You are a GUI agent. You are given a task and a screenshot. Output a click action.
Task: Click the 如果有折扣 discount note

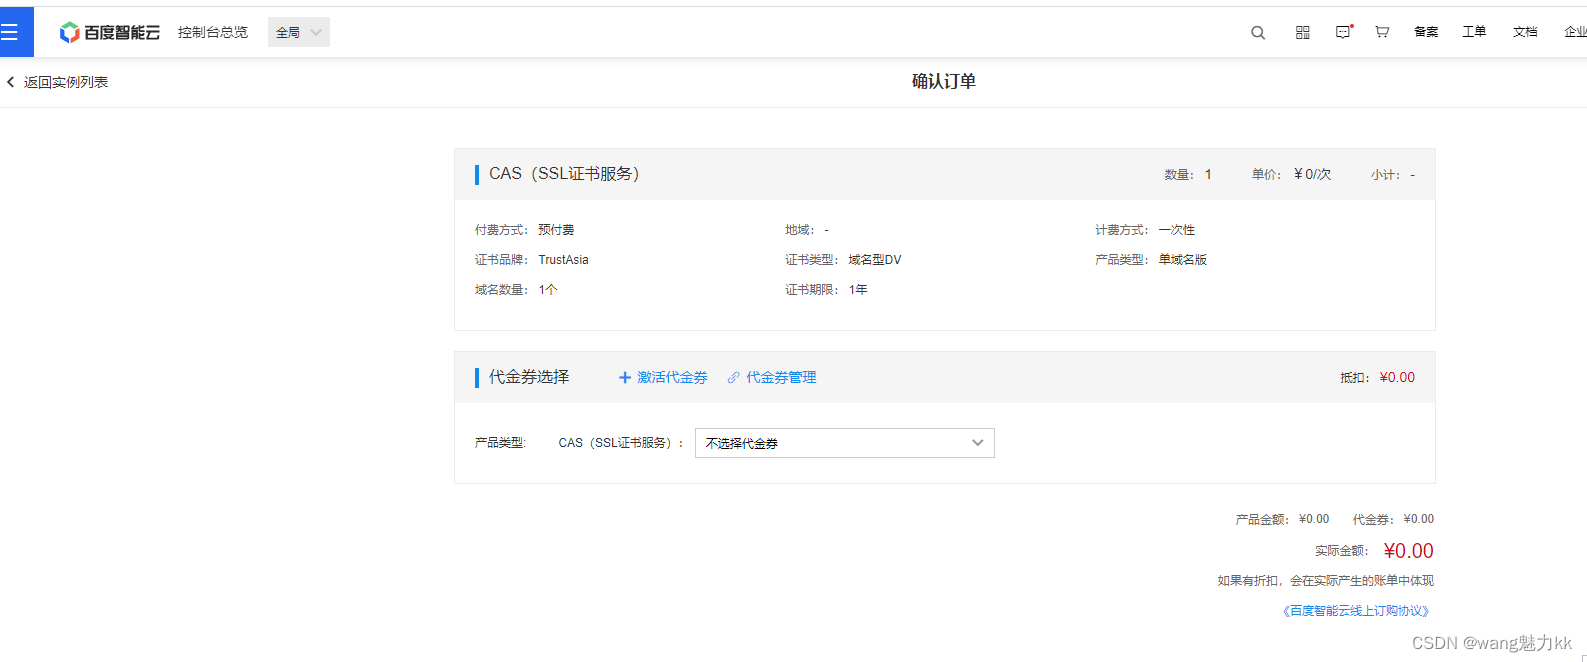tap(1326, 581)
